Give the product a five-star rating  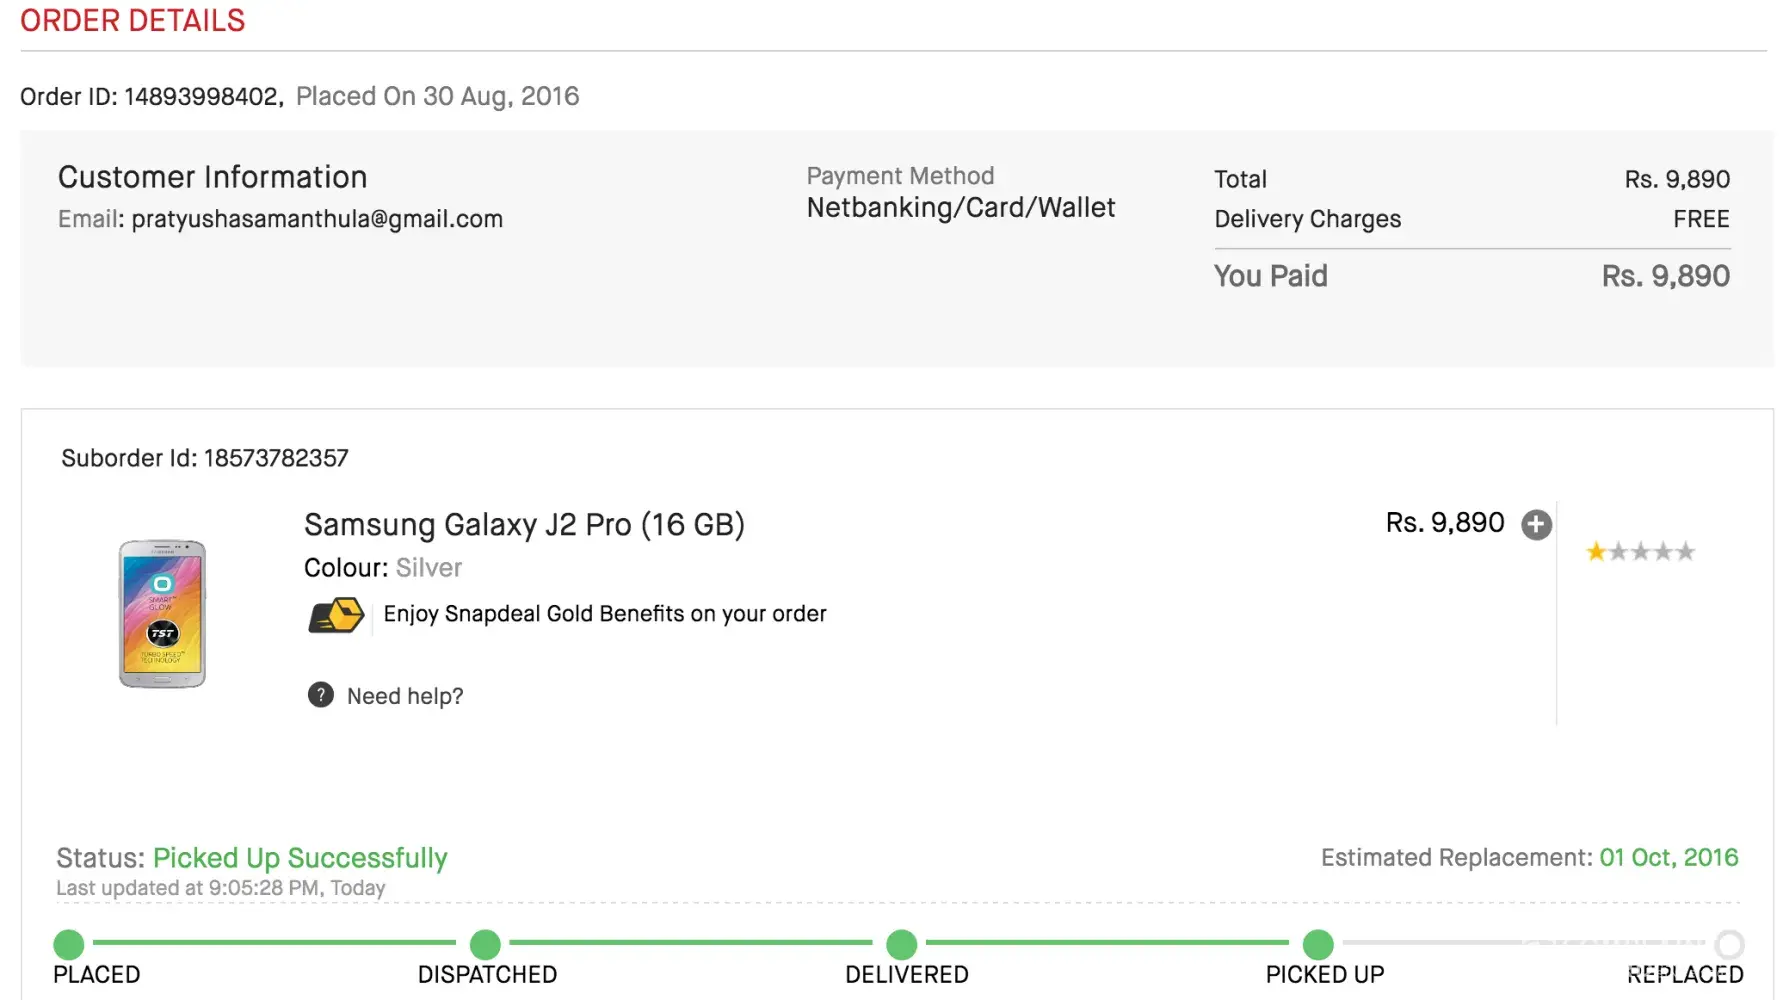pyautogui.click(x=1686, y=552)
